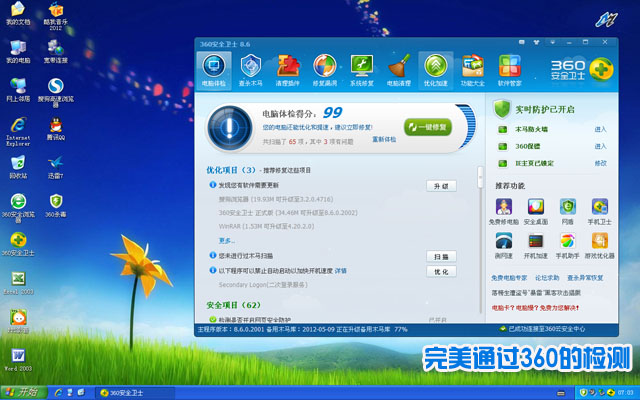Click the 开始 Start button

tap(23, 393)
